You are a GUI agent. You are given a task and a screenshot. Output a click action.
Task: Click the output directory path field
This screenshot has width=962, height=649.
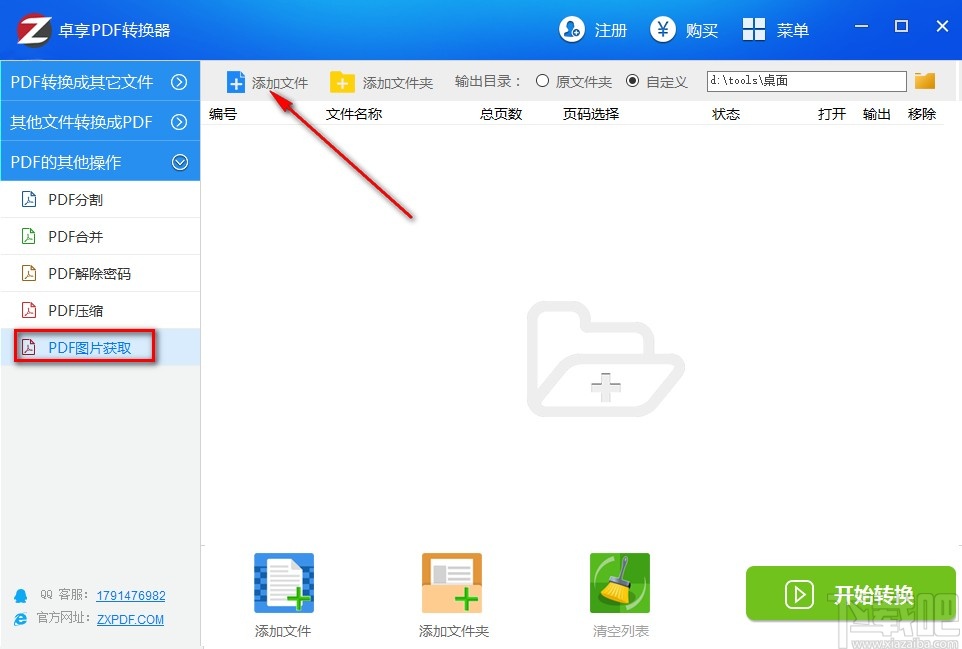pyautogui.click(x=806, y=81)
